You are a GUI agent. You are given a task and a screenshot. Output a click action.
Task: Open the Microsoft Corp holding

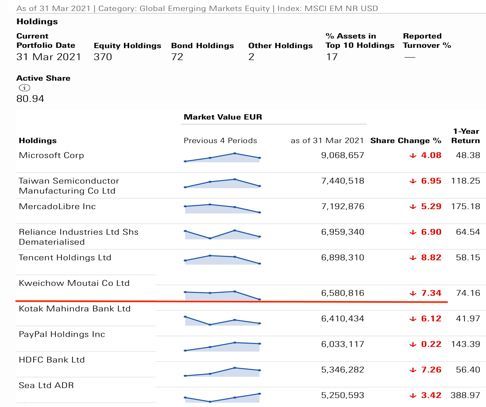[51, 155]
